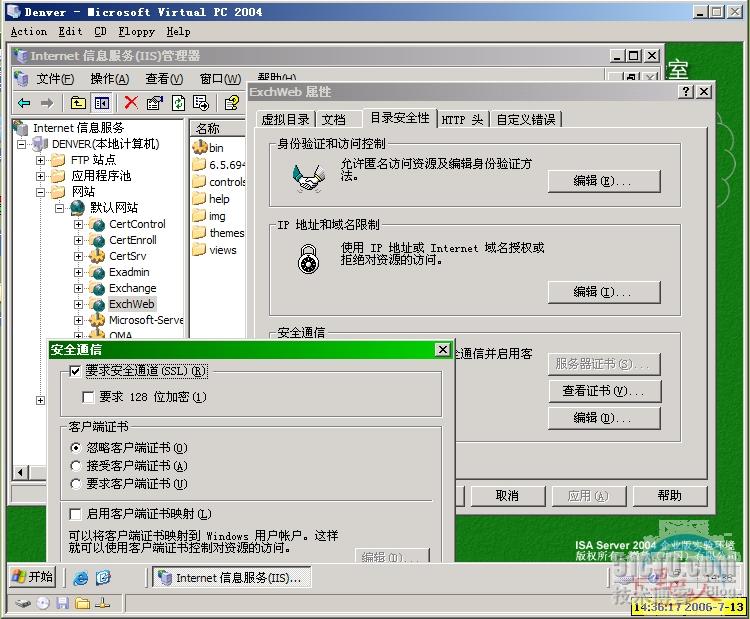
Task: Launch Internet Explorer from quick launch
Action: (x=80, y=578)
